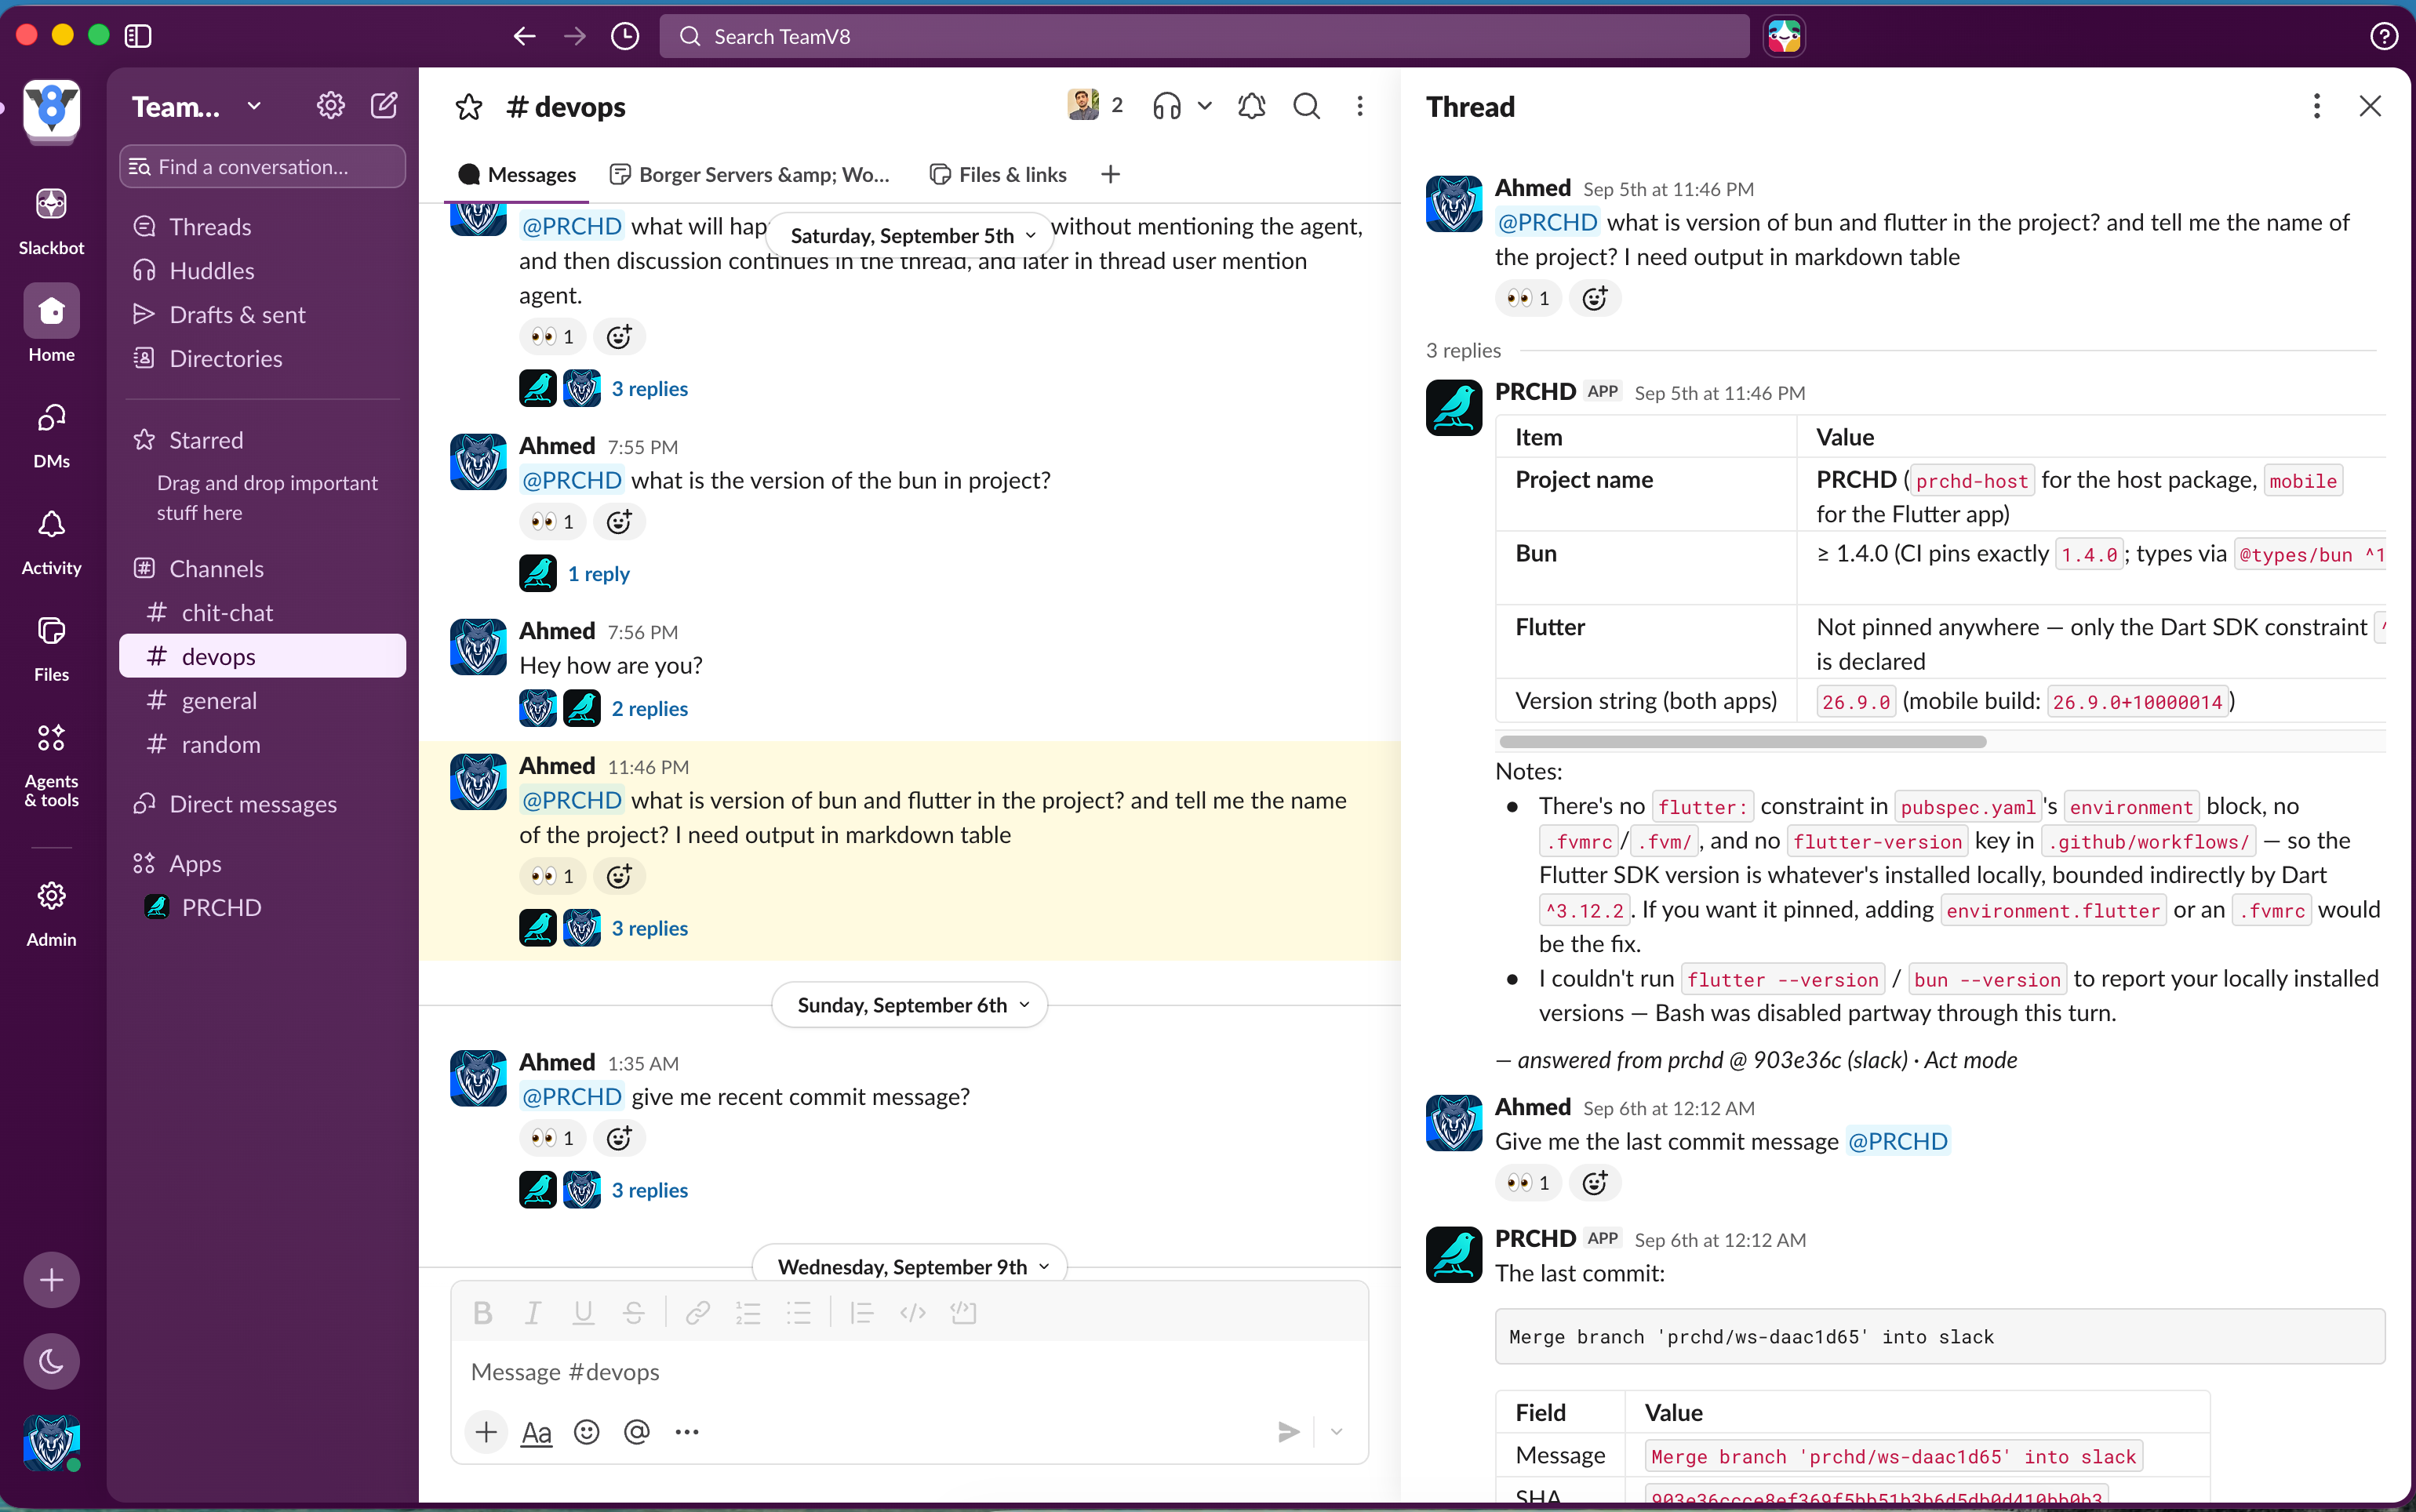Open the Sunday, September 6th date dropdown
2416x1512 pixels.
(x=910, y=1005)
